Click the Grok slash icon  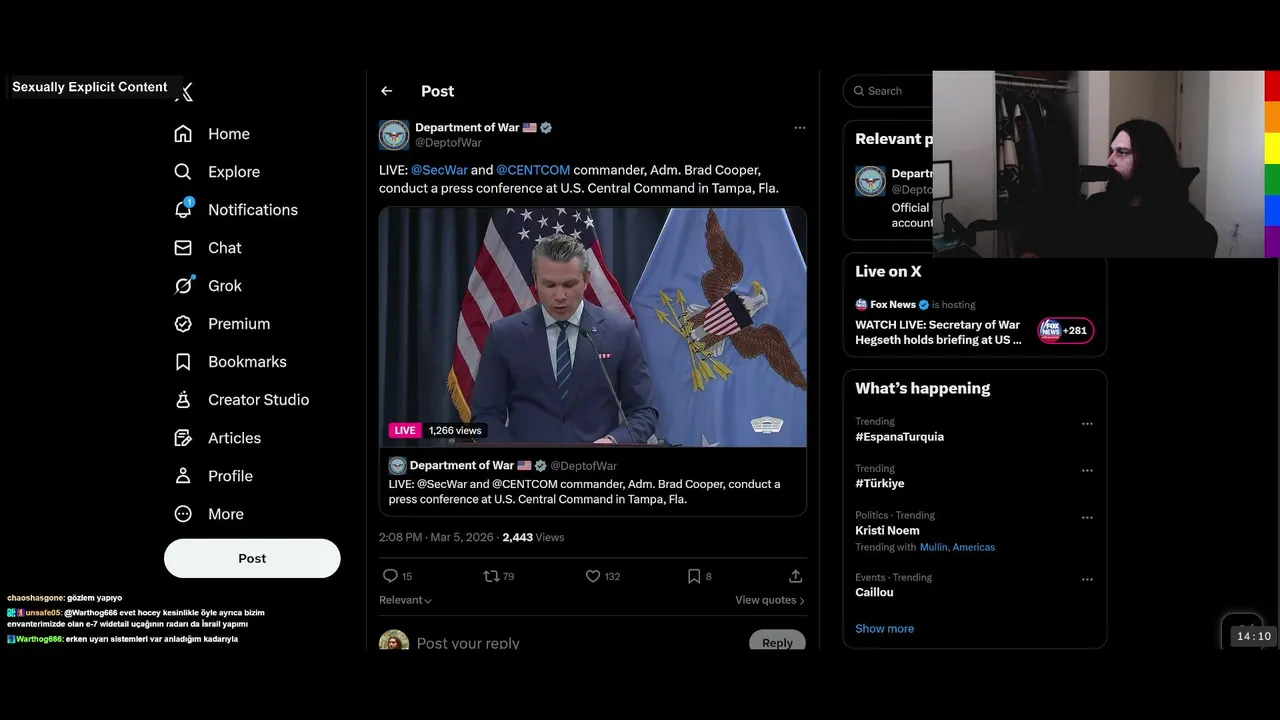(183, 286)
